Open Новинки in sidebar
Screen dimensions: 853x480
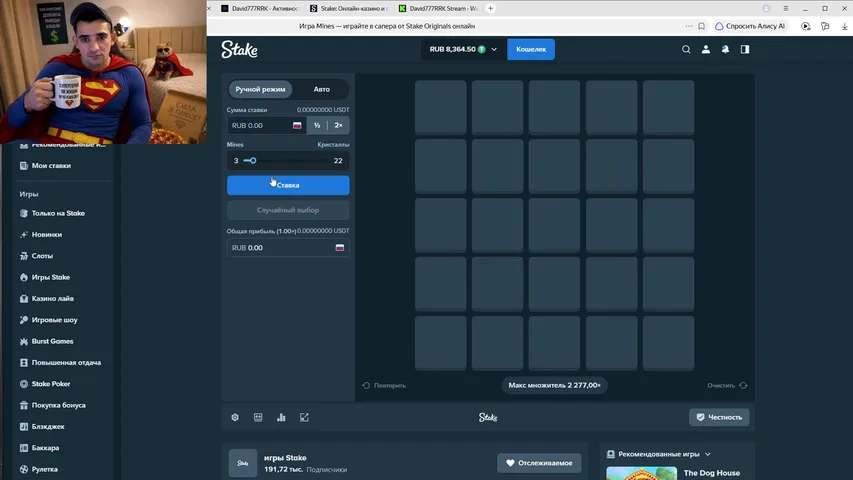[x=47, y=235]
